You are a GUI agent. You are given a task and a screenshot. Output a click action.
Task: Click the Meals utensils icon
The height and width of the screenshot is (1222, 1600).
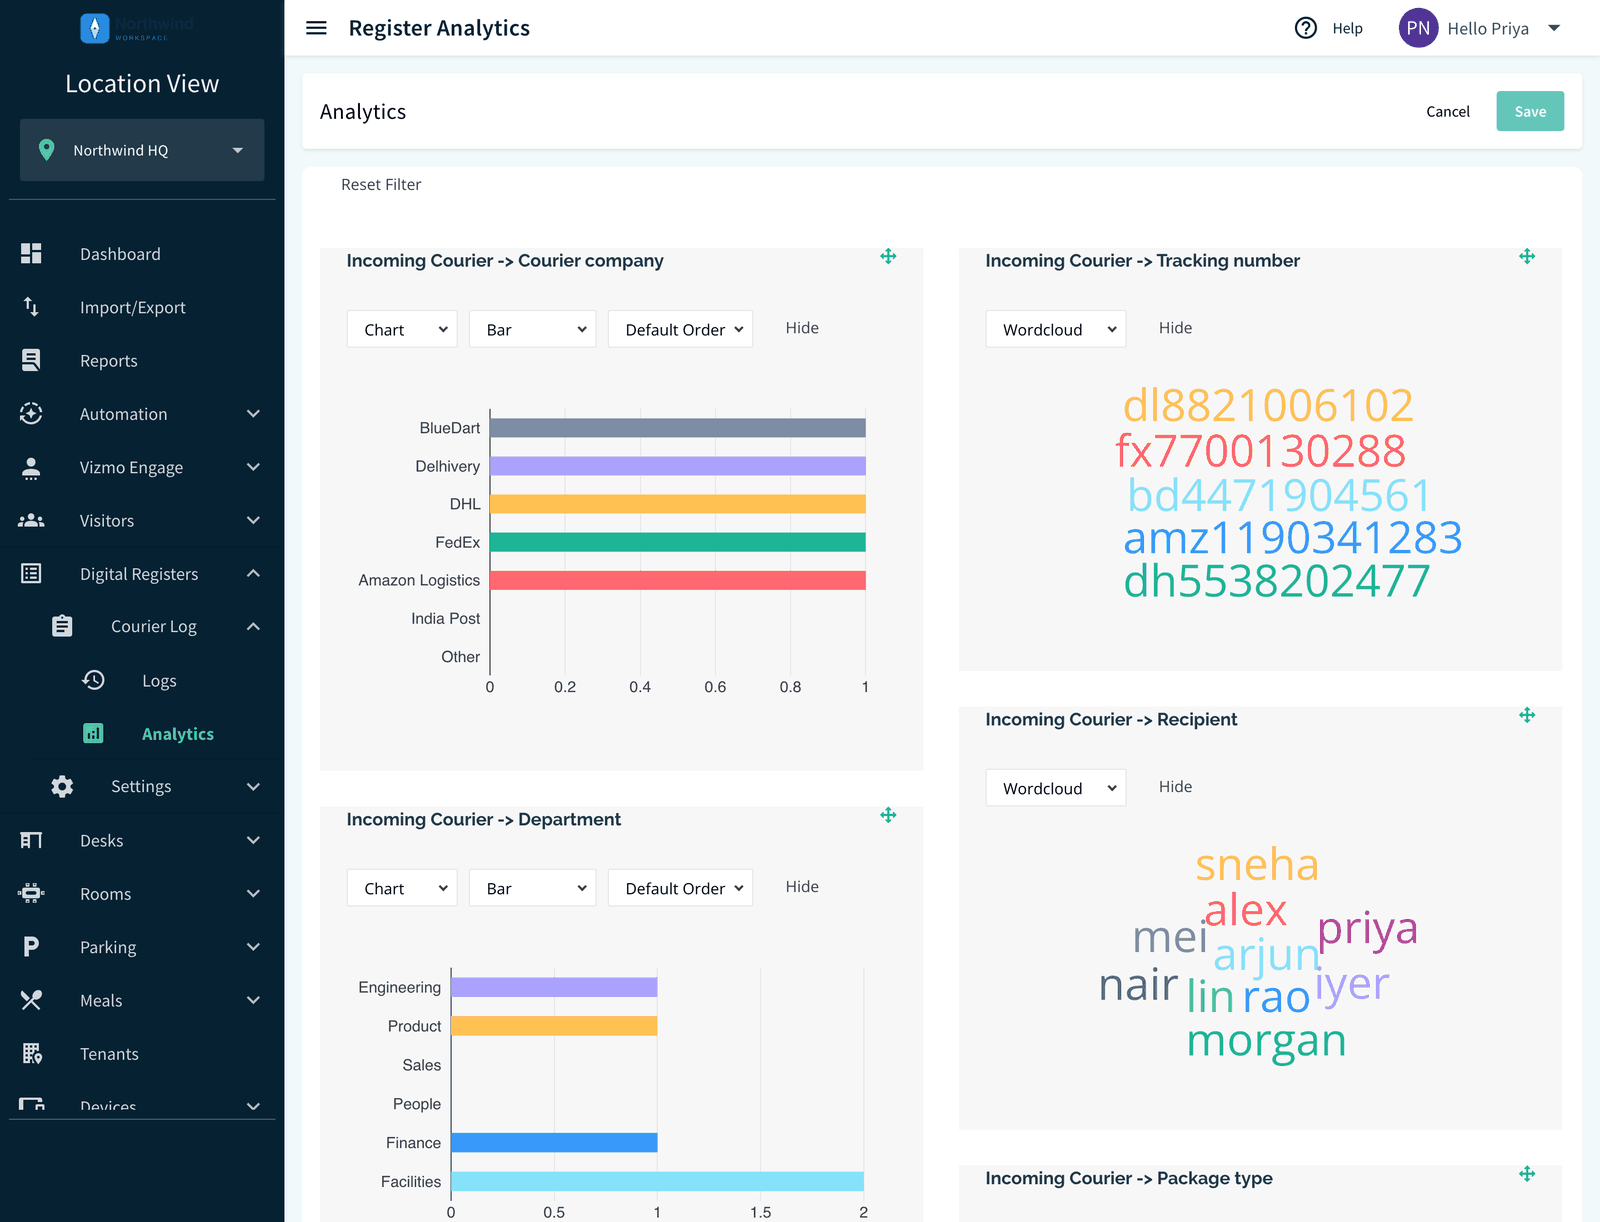point(31,1000)
